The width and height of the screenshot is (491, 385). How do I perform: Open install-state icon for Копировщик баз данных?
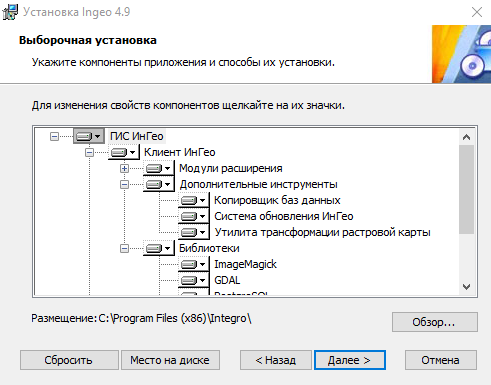(194, 200)
